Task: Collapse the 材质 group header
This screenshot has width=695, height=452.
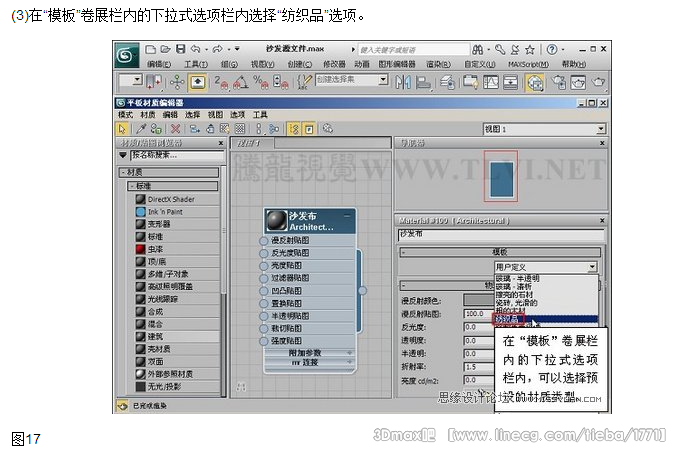Action: (168, 172)
